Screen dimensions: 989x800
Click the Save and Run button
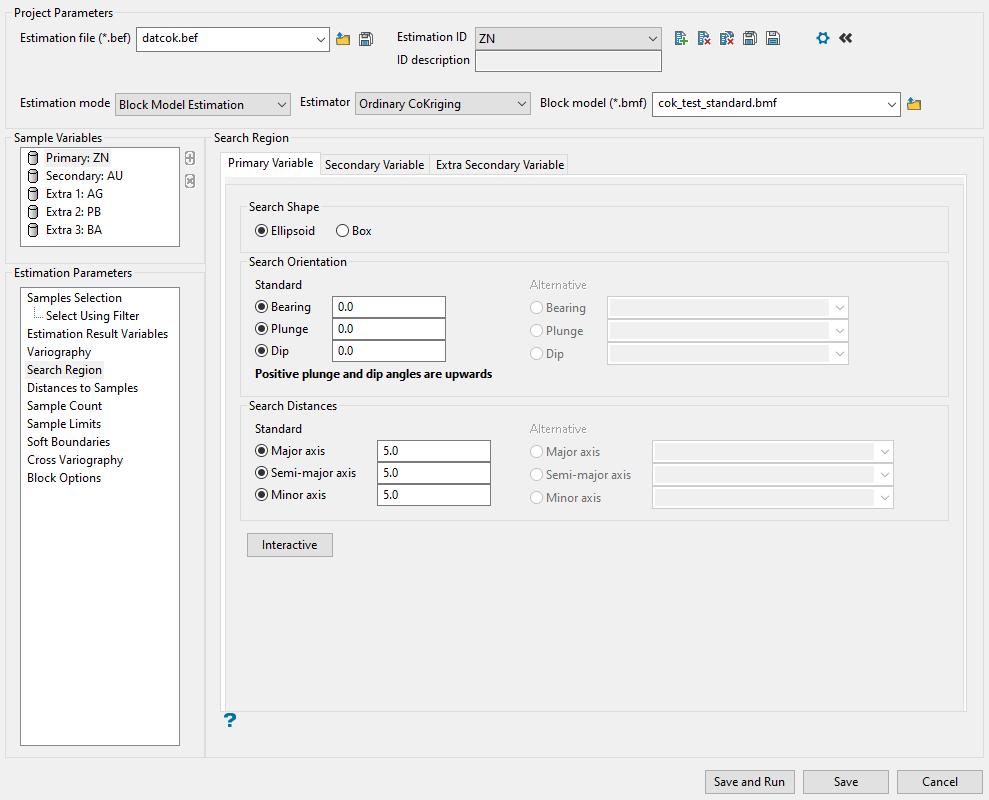(749, 782)
